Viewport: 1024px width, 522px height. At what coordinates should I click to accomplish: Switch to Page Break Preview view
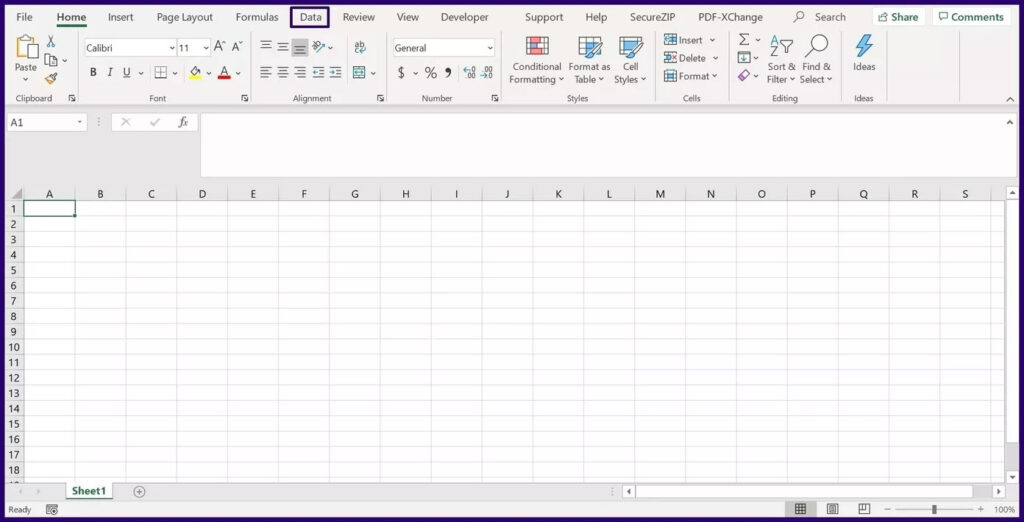(x=864, y=509)
